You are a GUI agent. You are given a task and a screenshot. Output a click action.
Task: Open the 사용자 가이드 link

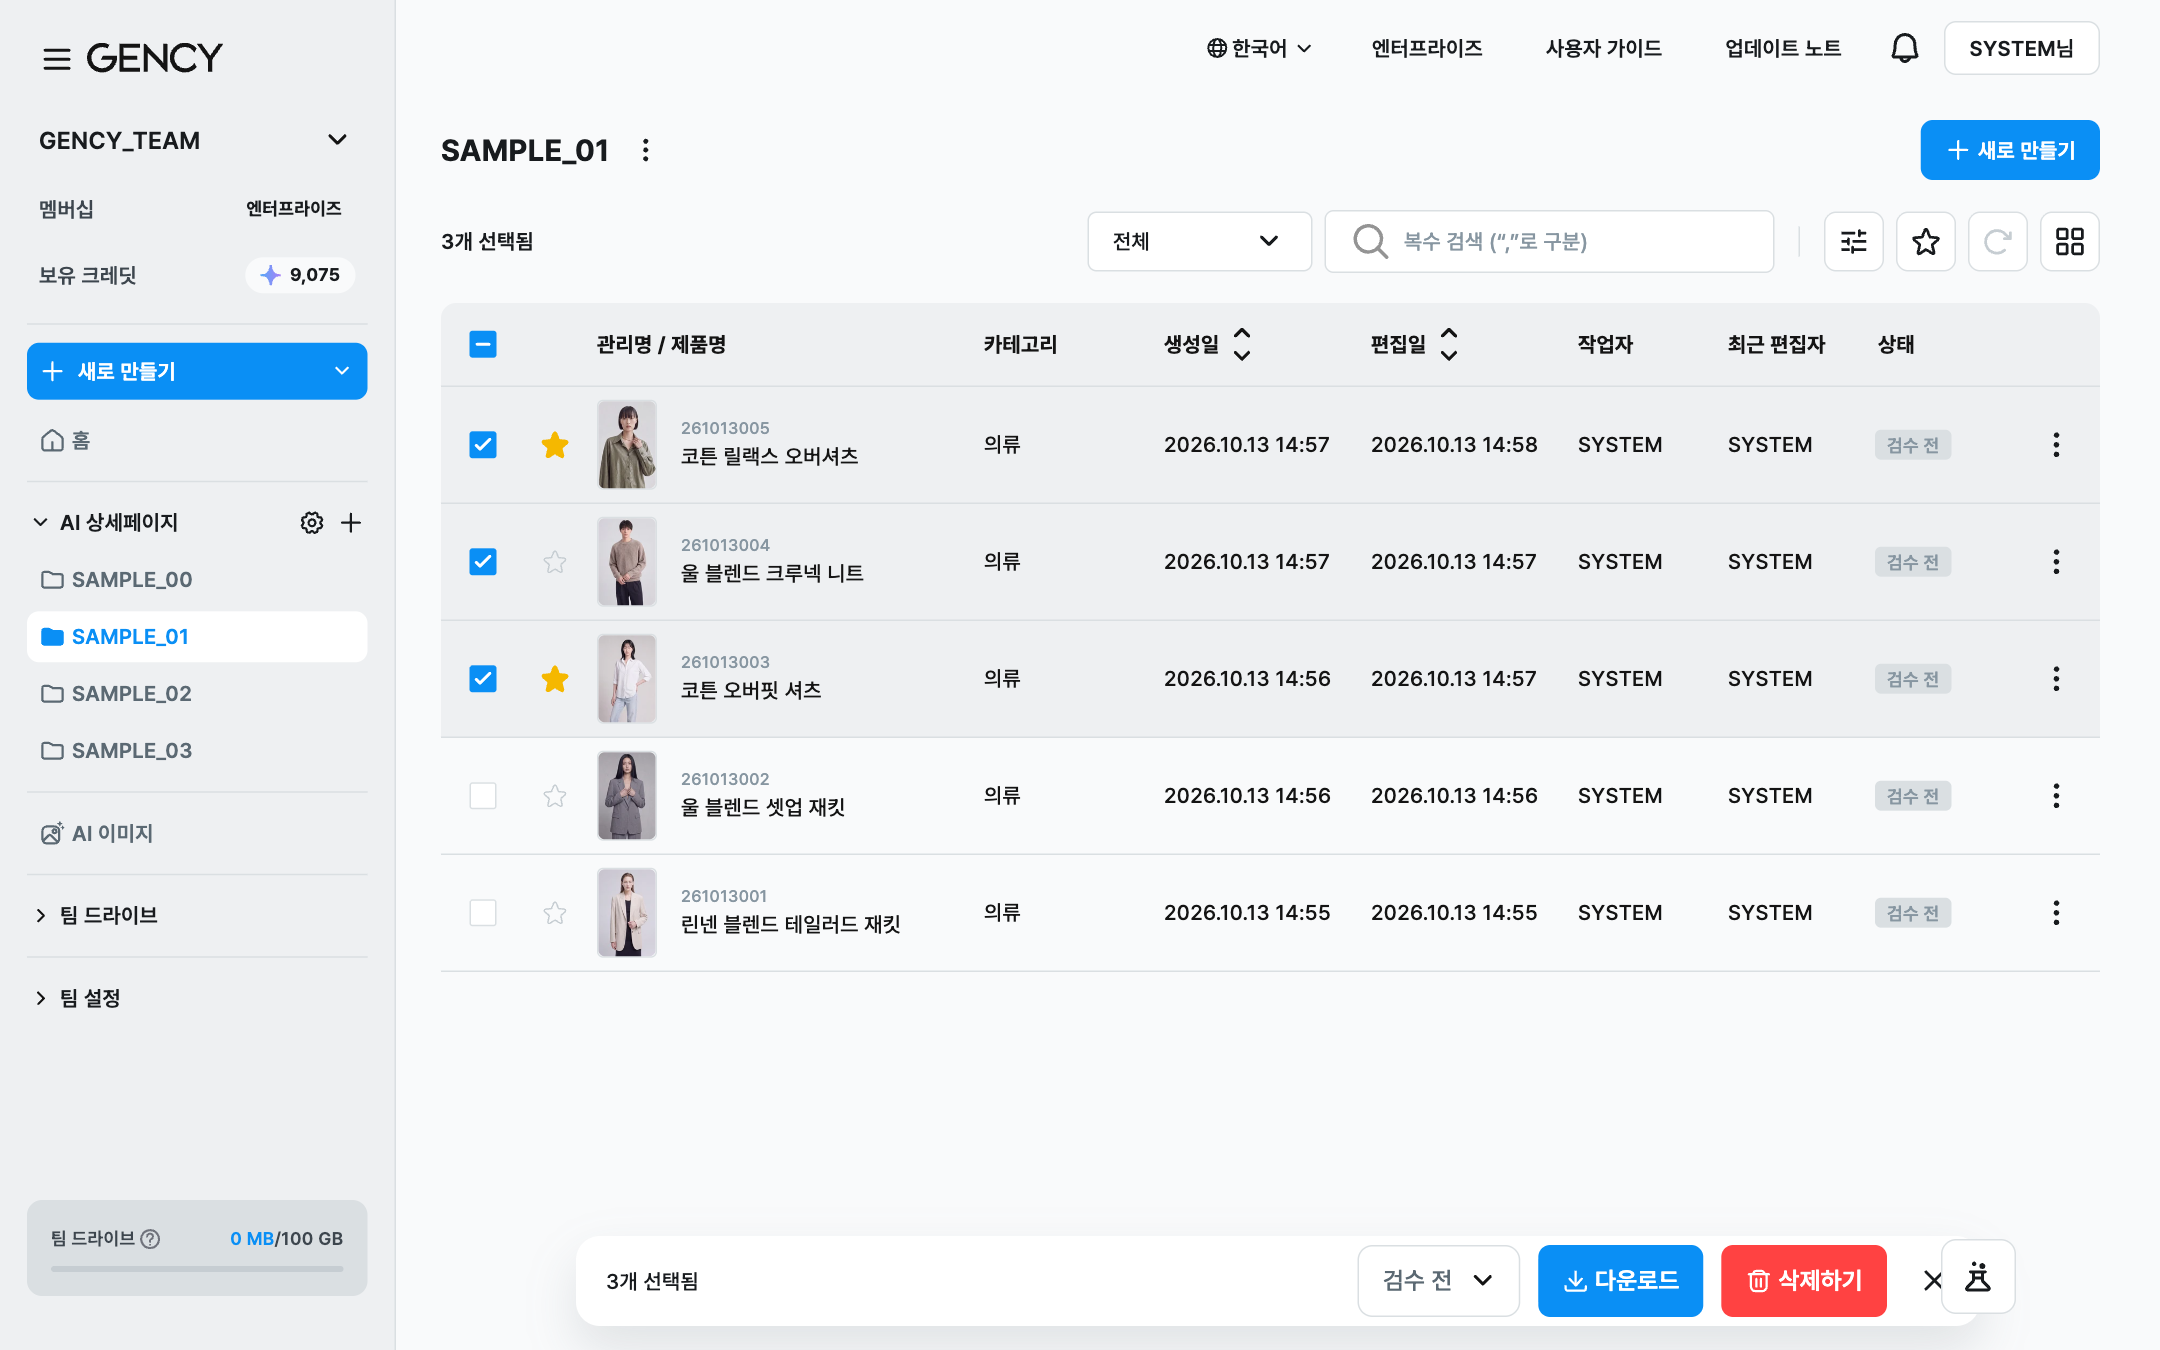1603,48
